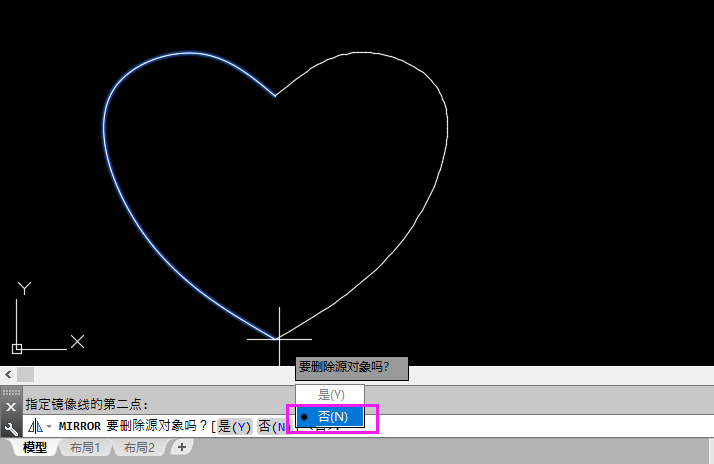Click the horizontal scrollbar thumb
The image size is (714, 464).
pos(26,375)
